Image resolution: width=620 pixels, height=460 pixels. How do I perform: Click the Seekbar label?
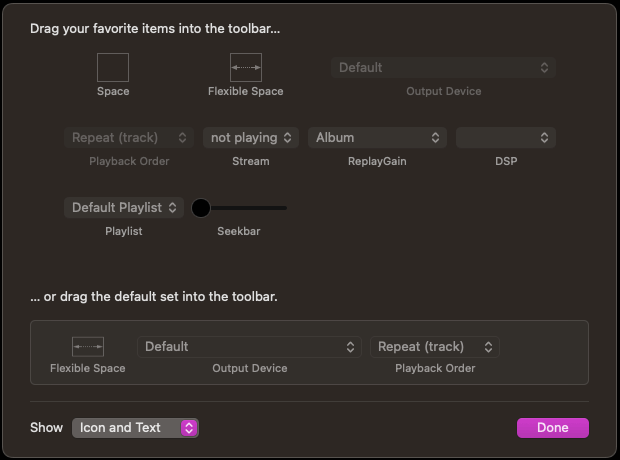coord(240,231)
